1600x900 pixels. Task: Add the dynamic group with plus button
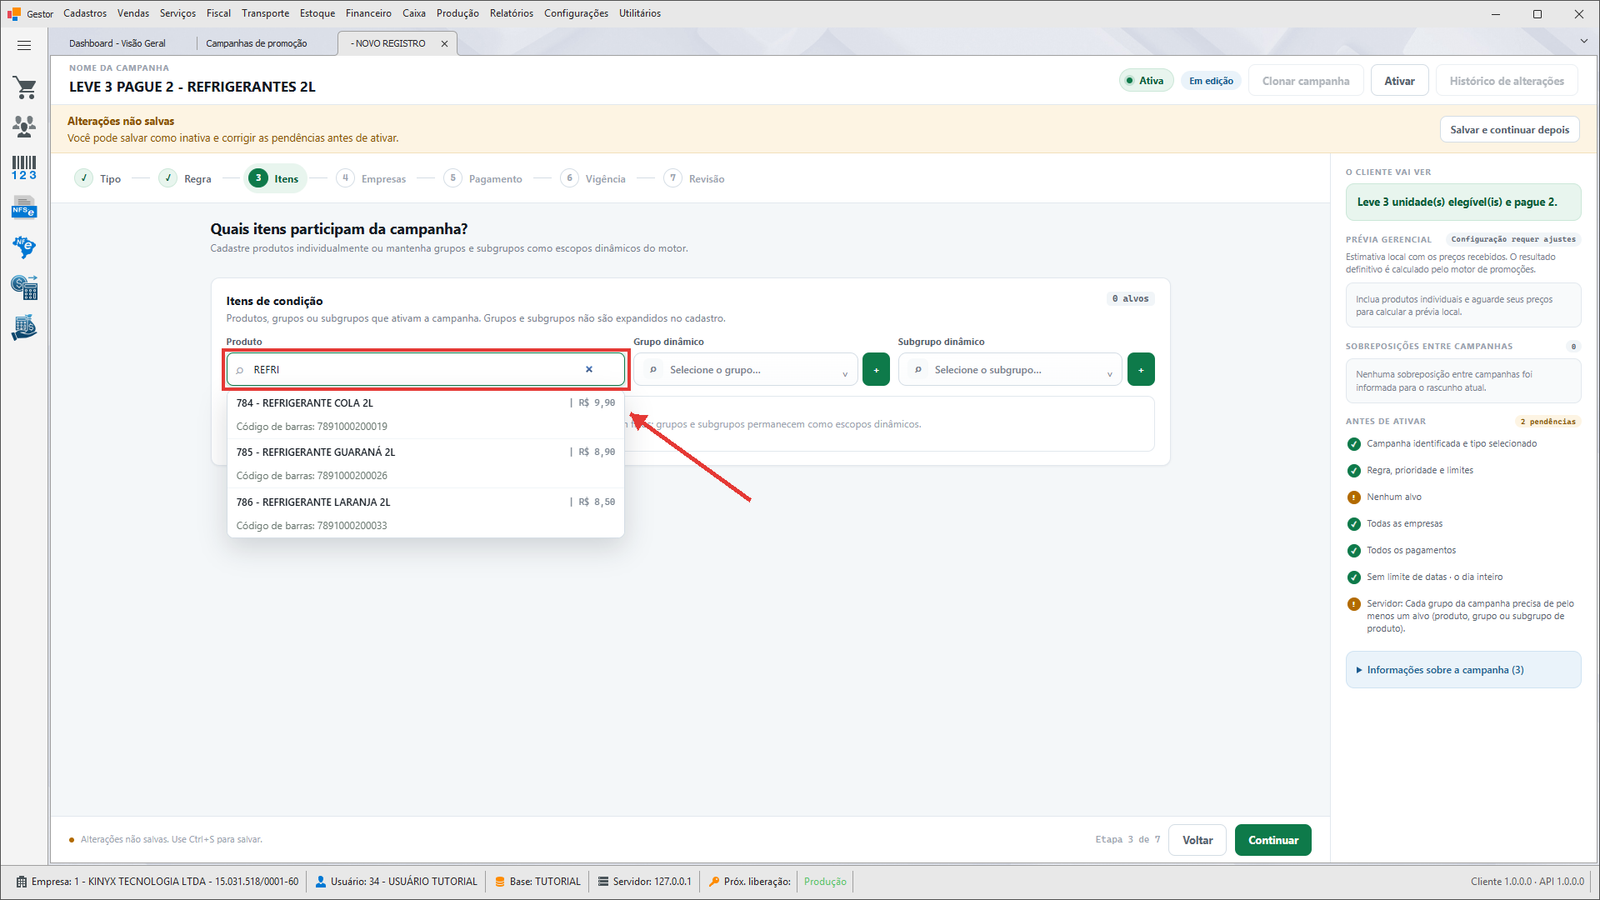pyautogui.click(x=876, y=370)
